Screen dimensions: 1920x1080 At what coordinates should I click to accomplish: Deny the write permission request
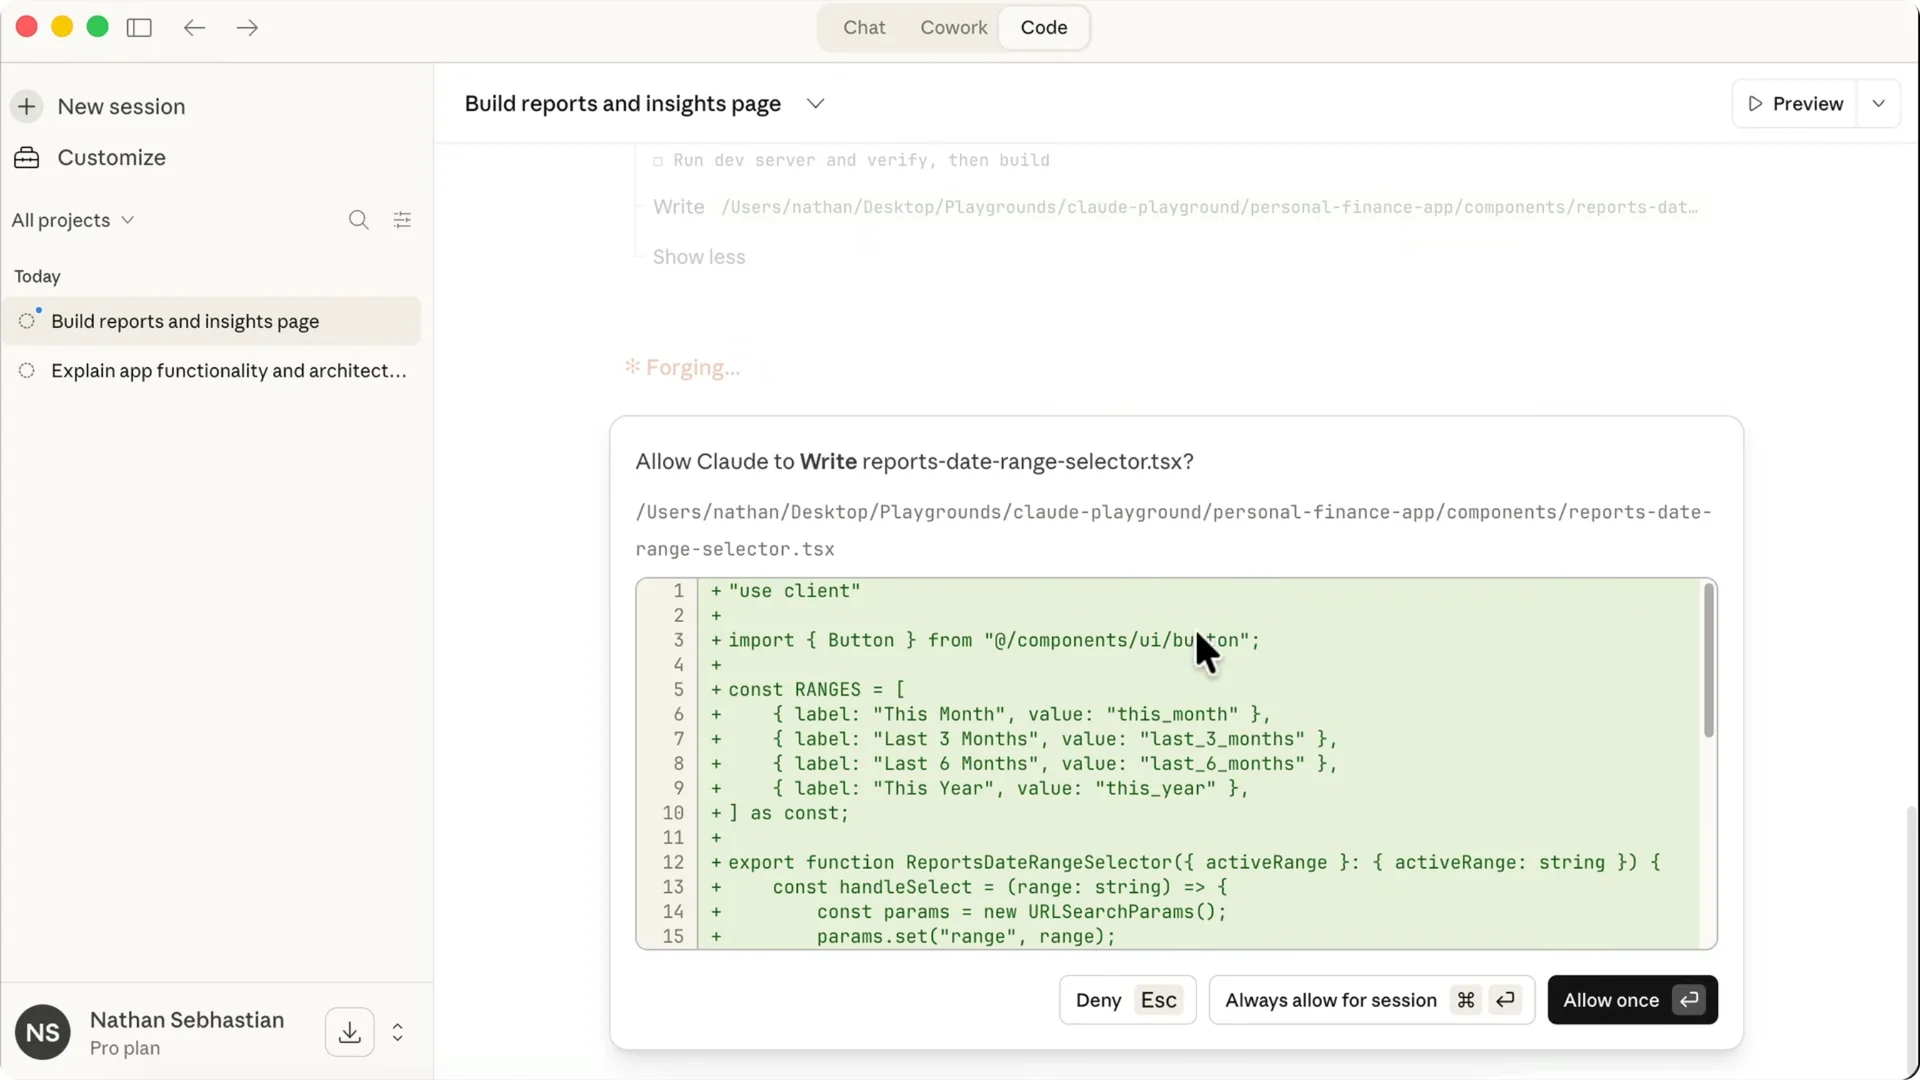tap(1127, 1000)
